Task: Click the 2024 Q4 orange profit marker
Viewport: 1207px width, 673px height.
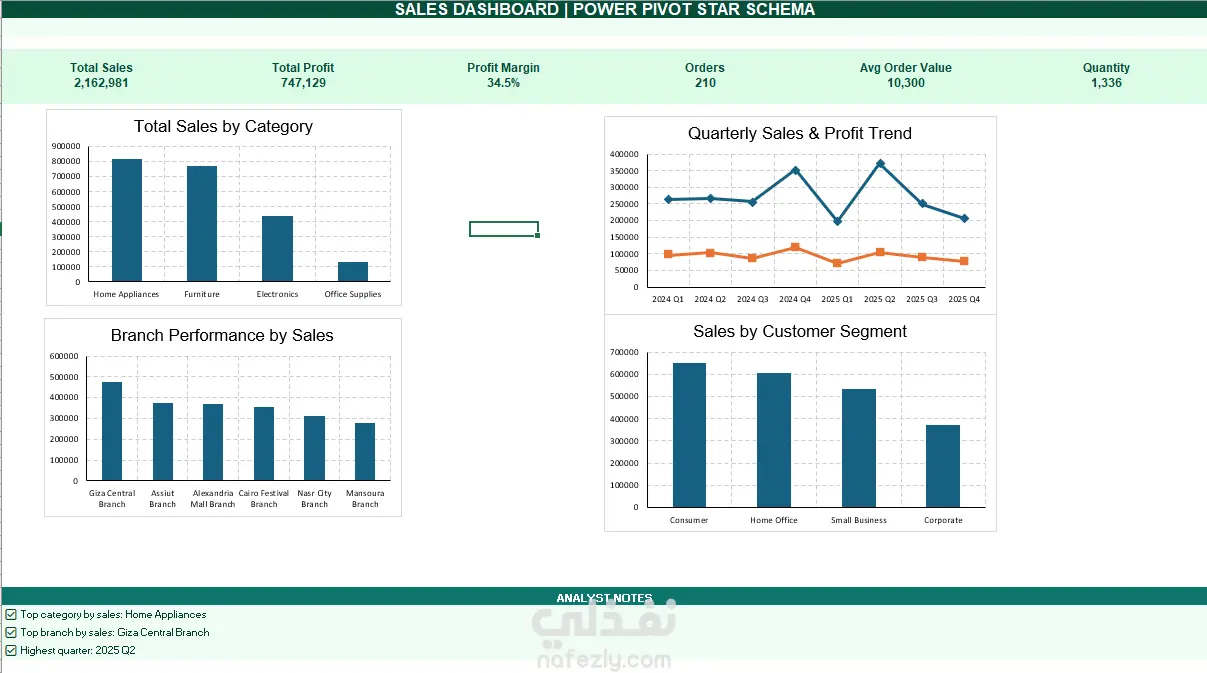Action: (x=795, y=247)
